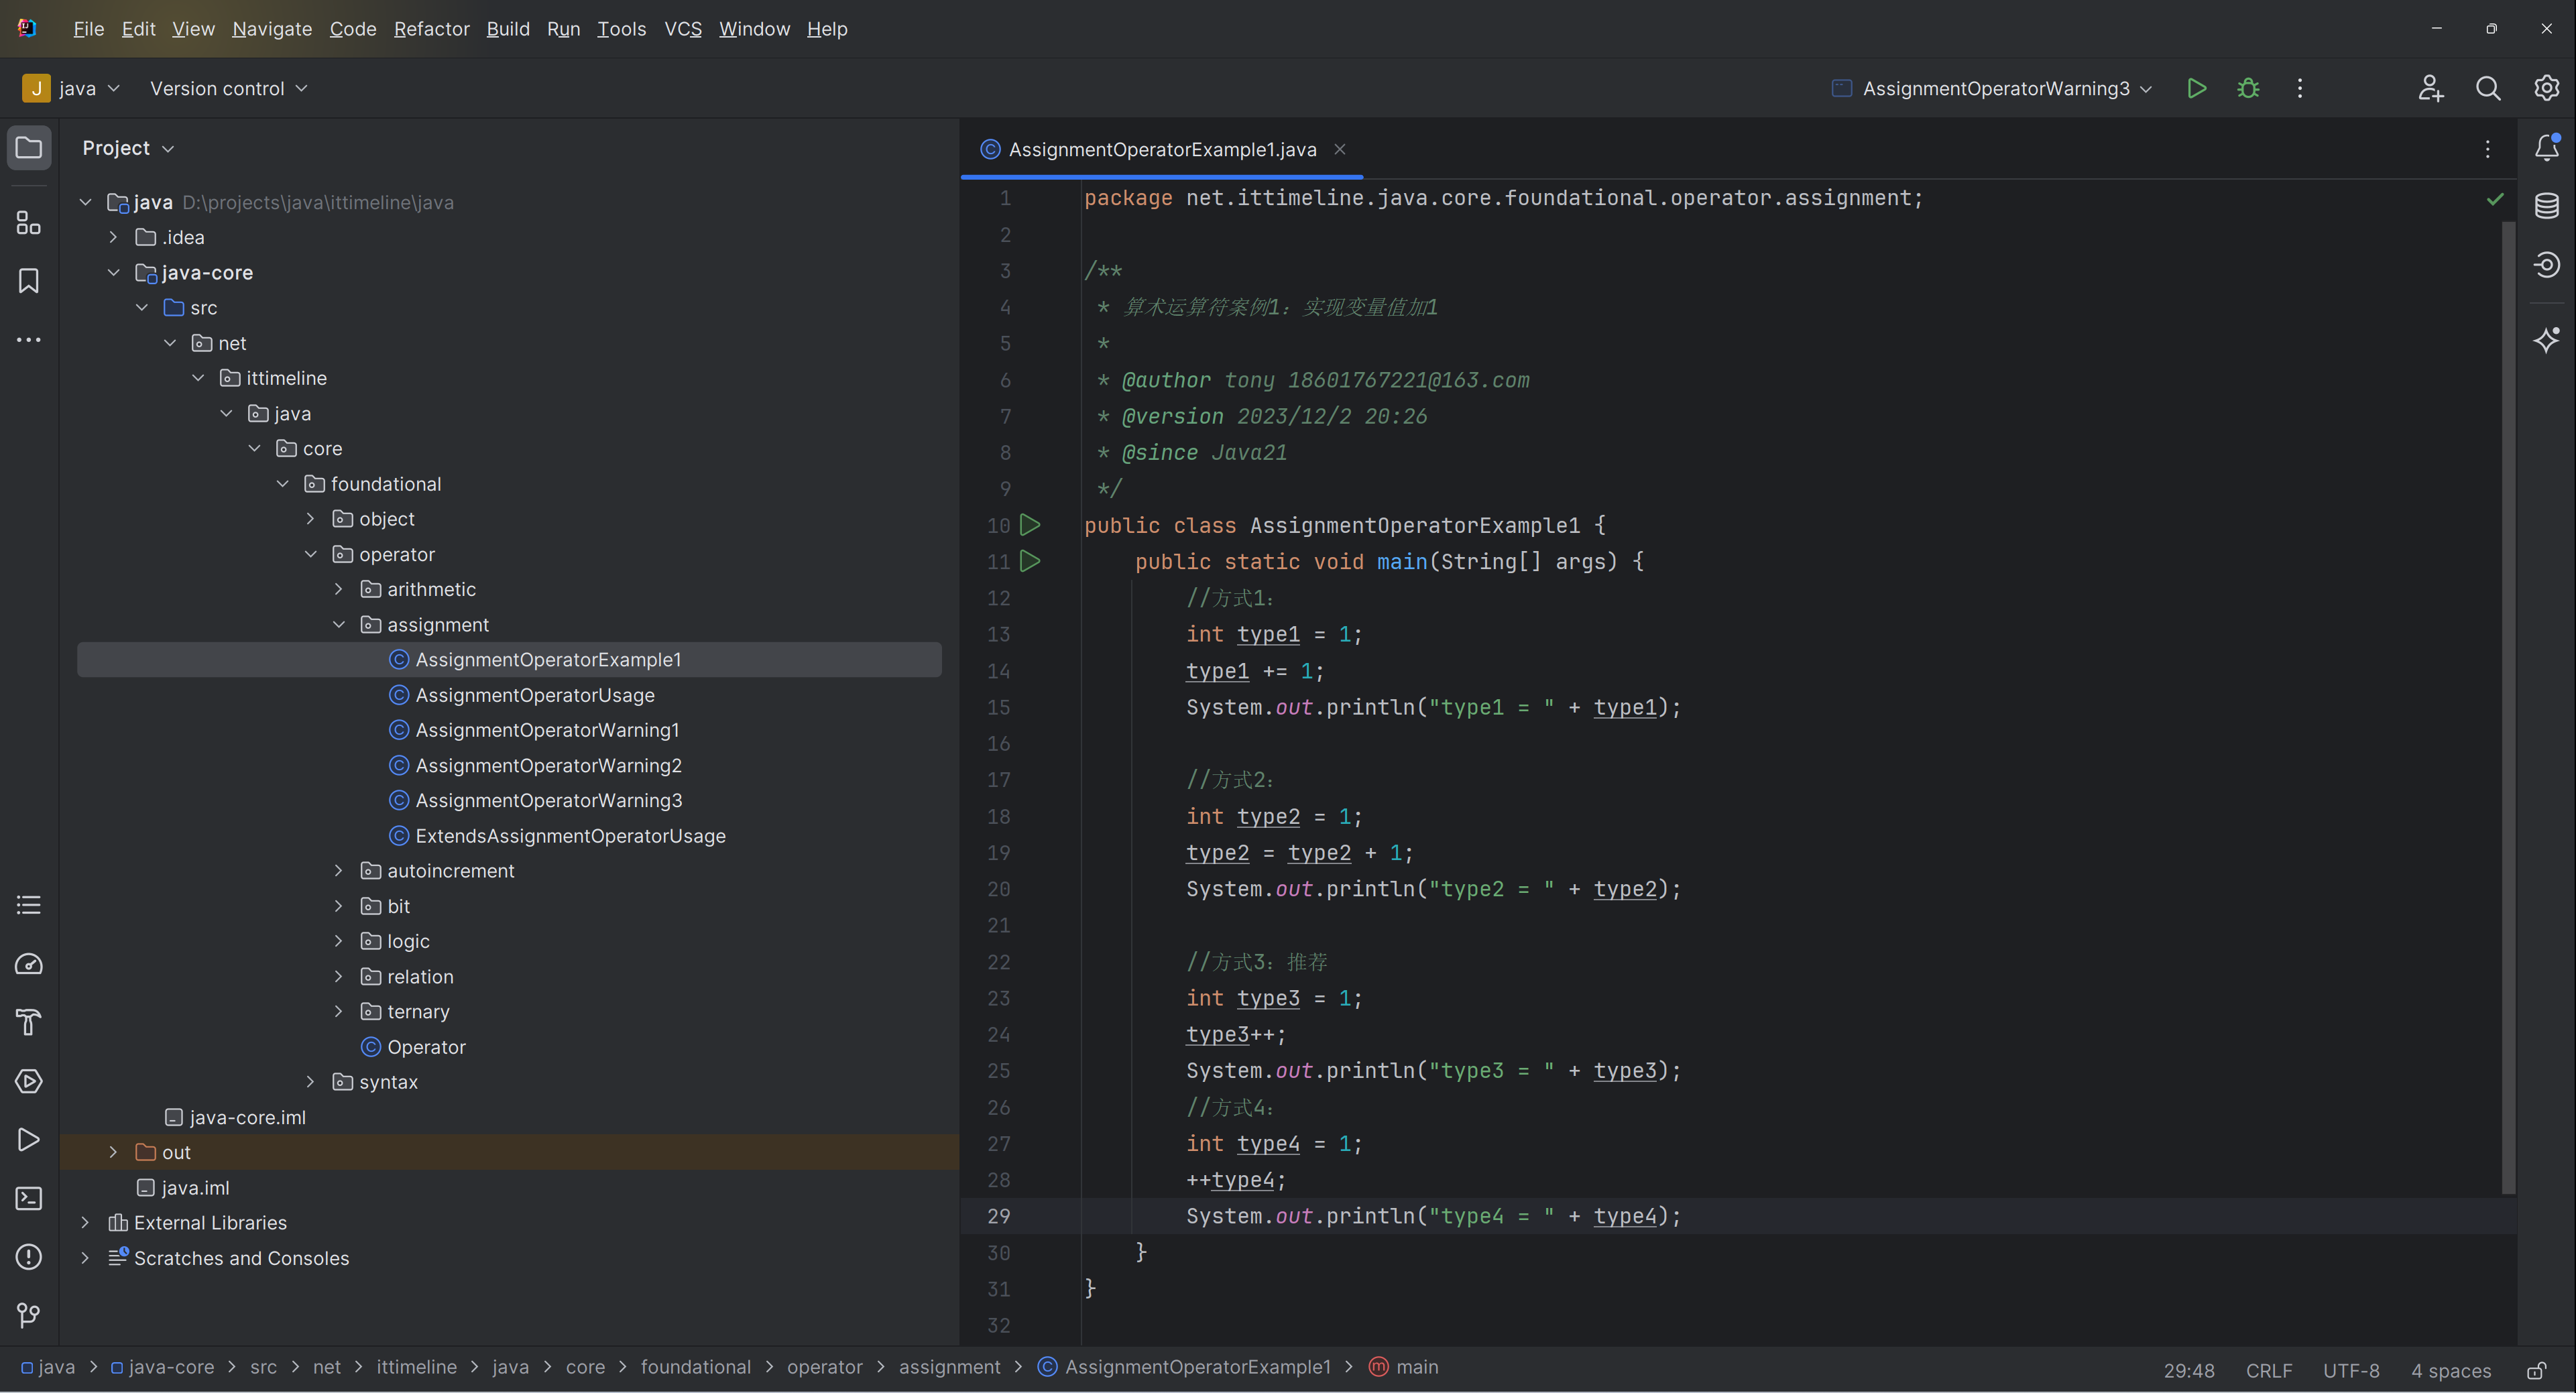Image resolution: width=2576 pixels, height=1393 pixels.
Task: Open the Database tool window
Action: (x=2547, y=206)
